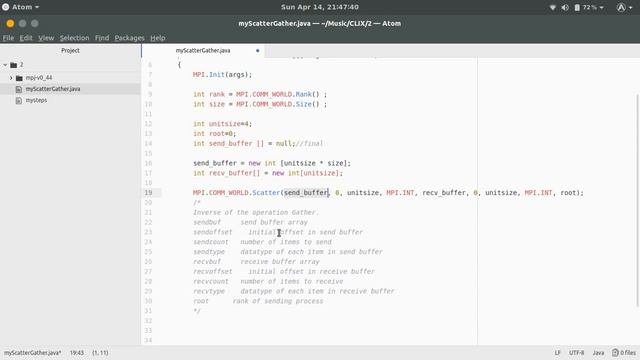Click 'root rank of sending process' comment

258,301
